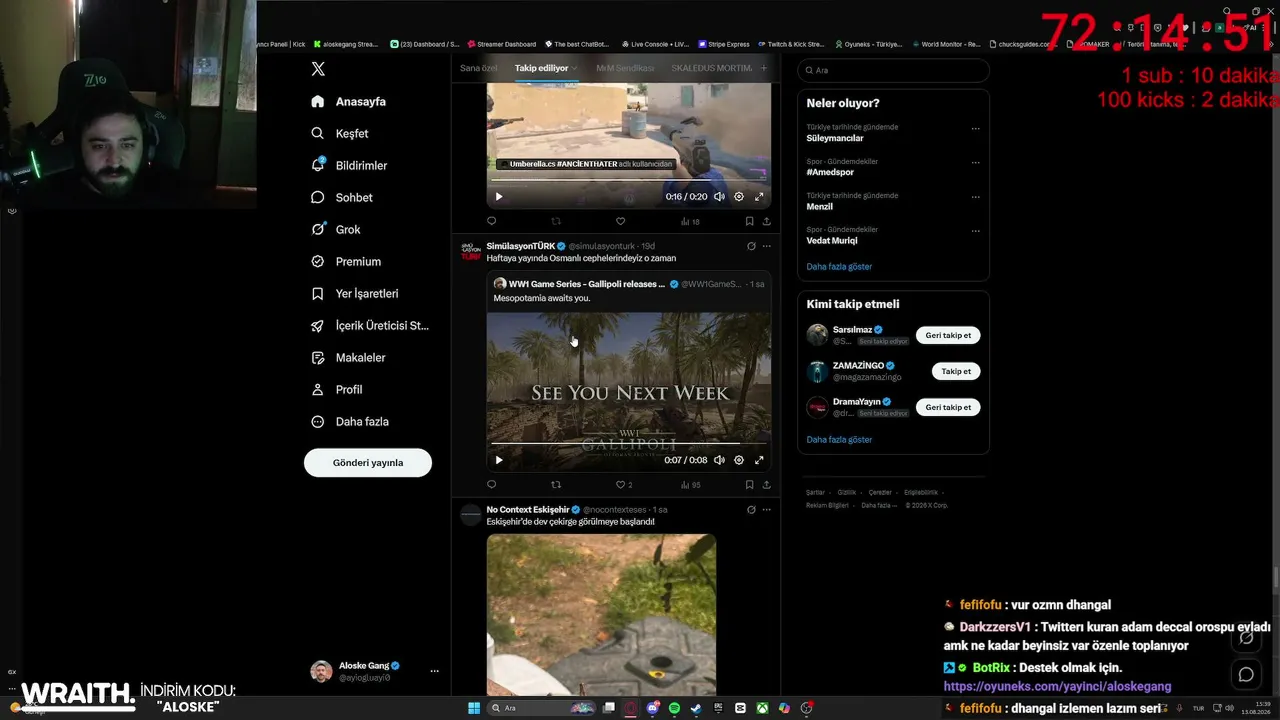Screen dimensions: 1280x720
Task: Open Windows Start menu
Action: (474, 708)
